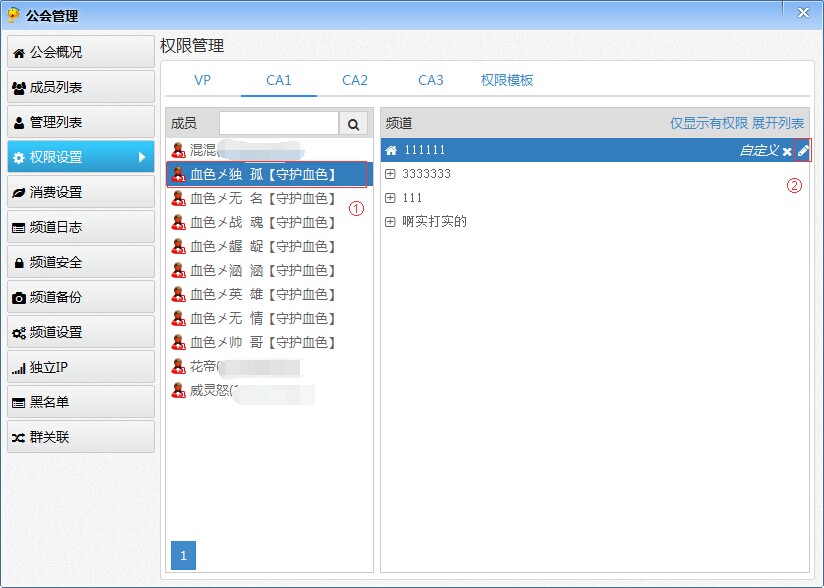This screenshot has height=588, width=824.
Task: Select member 血色メ帅 哥【守护血色】
Action: click(269, 343)
